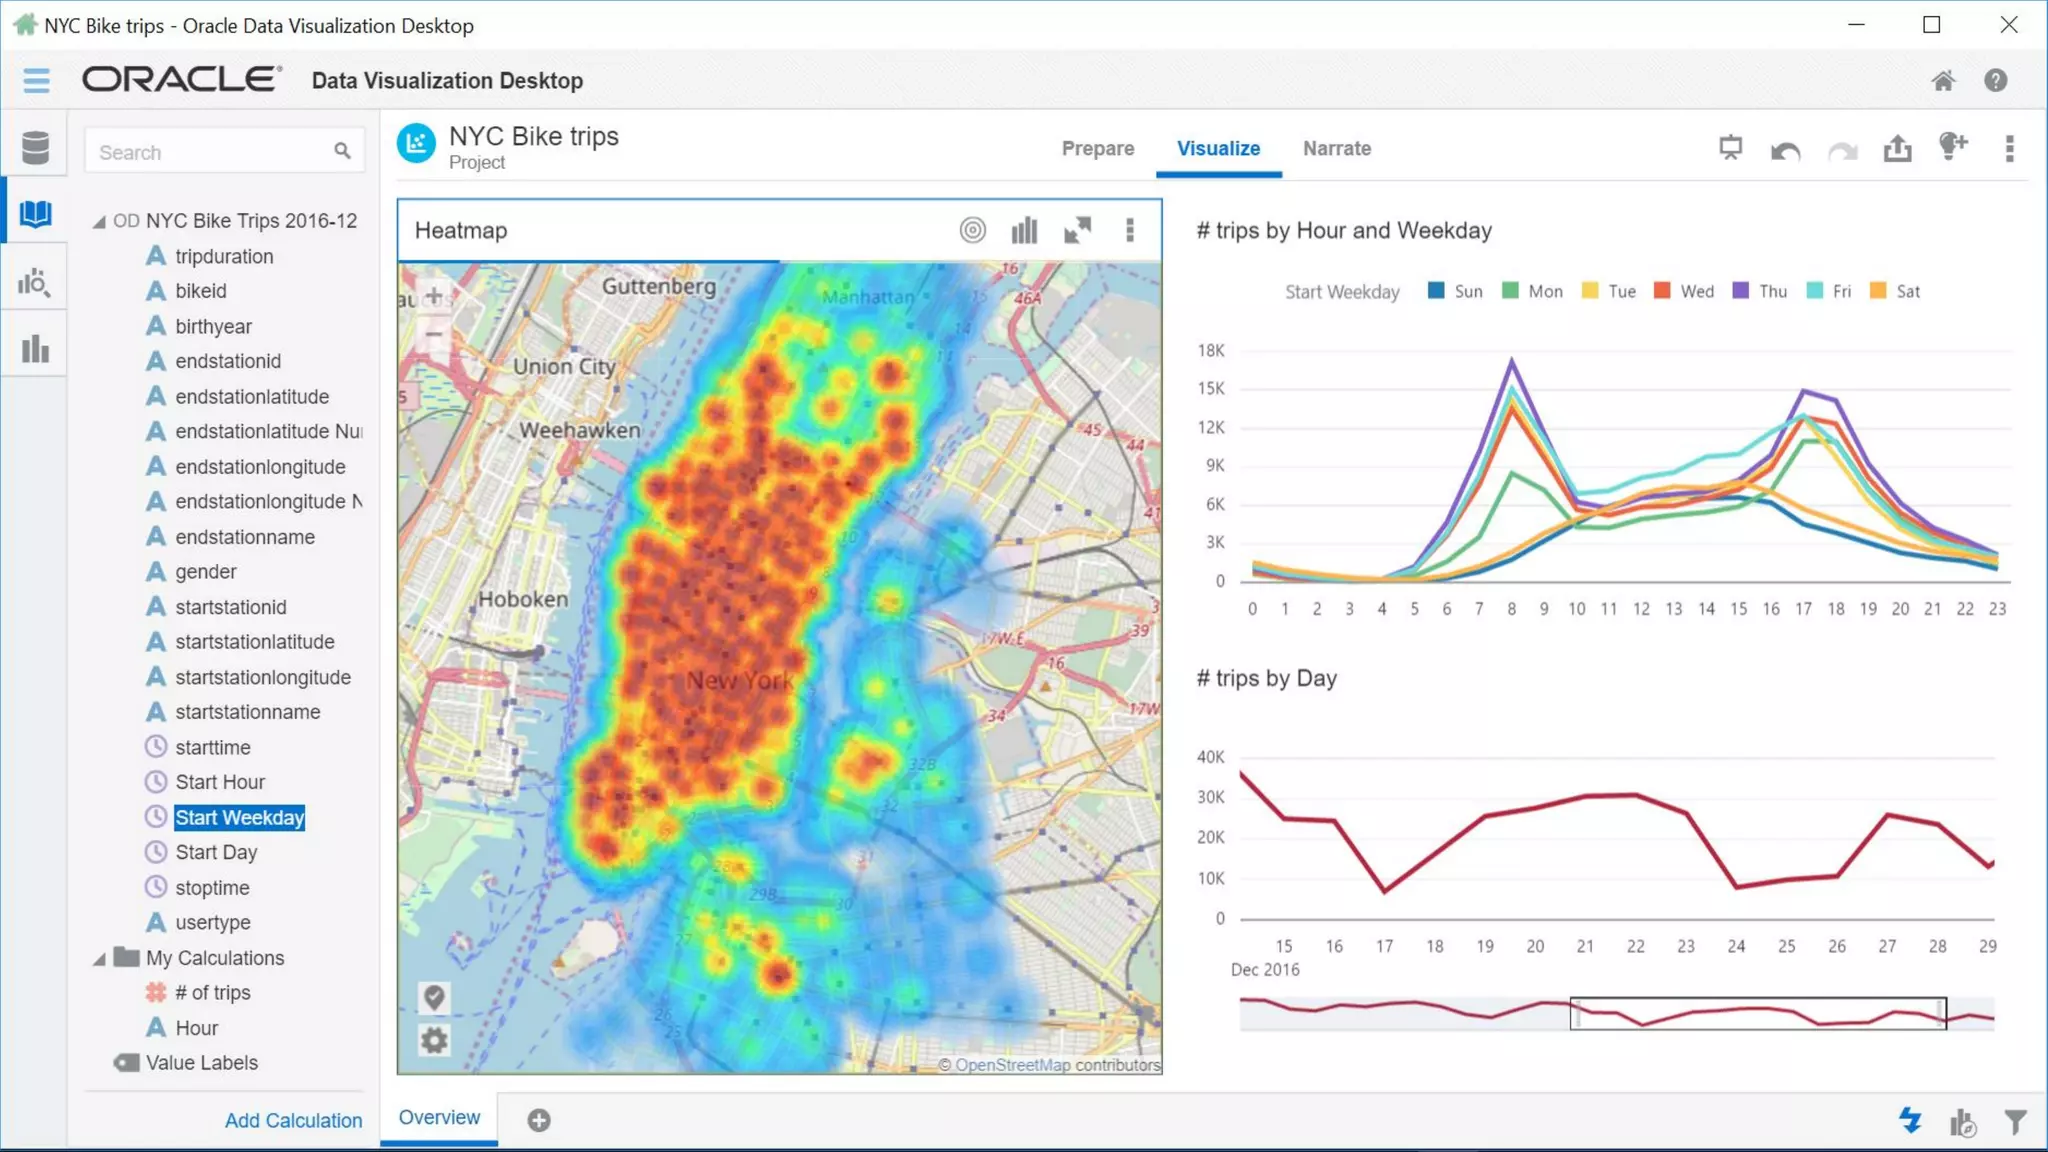Maximize the Heatmap visualization
The height and width of the screenshot is (1152, 2048).
(x=1077, y=231)
